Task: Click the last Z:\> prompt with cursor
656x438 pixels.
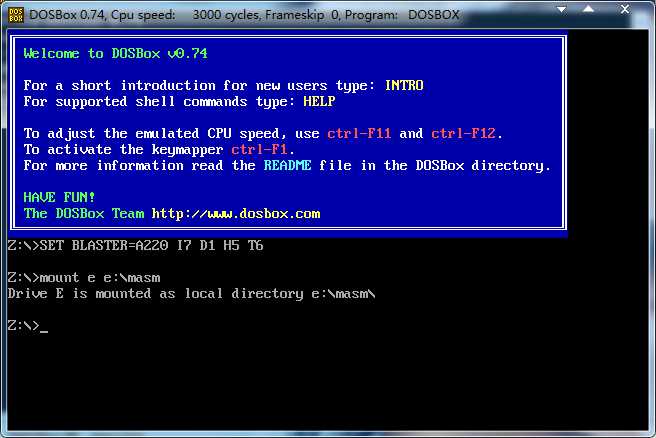Action: [x=28, y=325]
